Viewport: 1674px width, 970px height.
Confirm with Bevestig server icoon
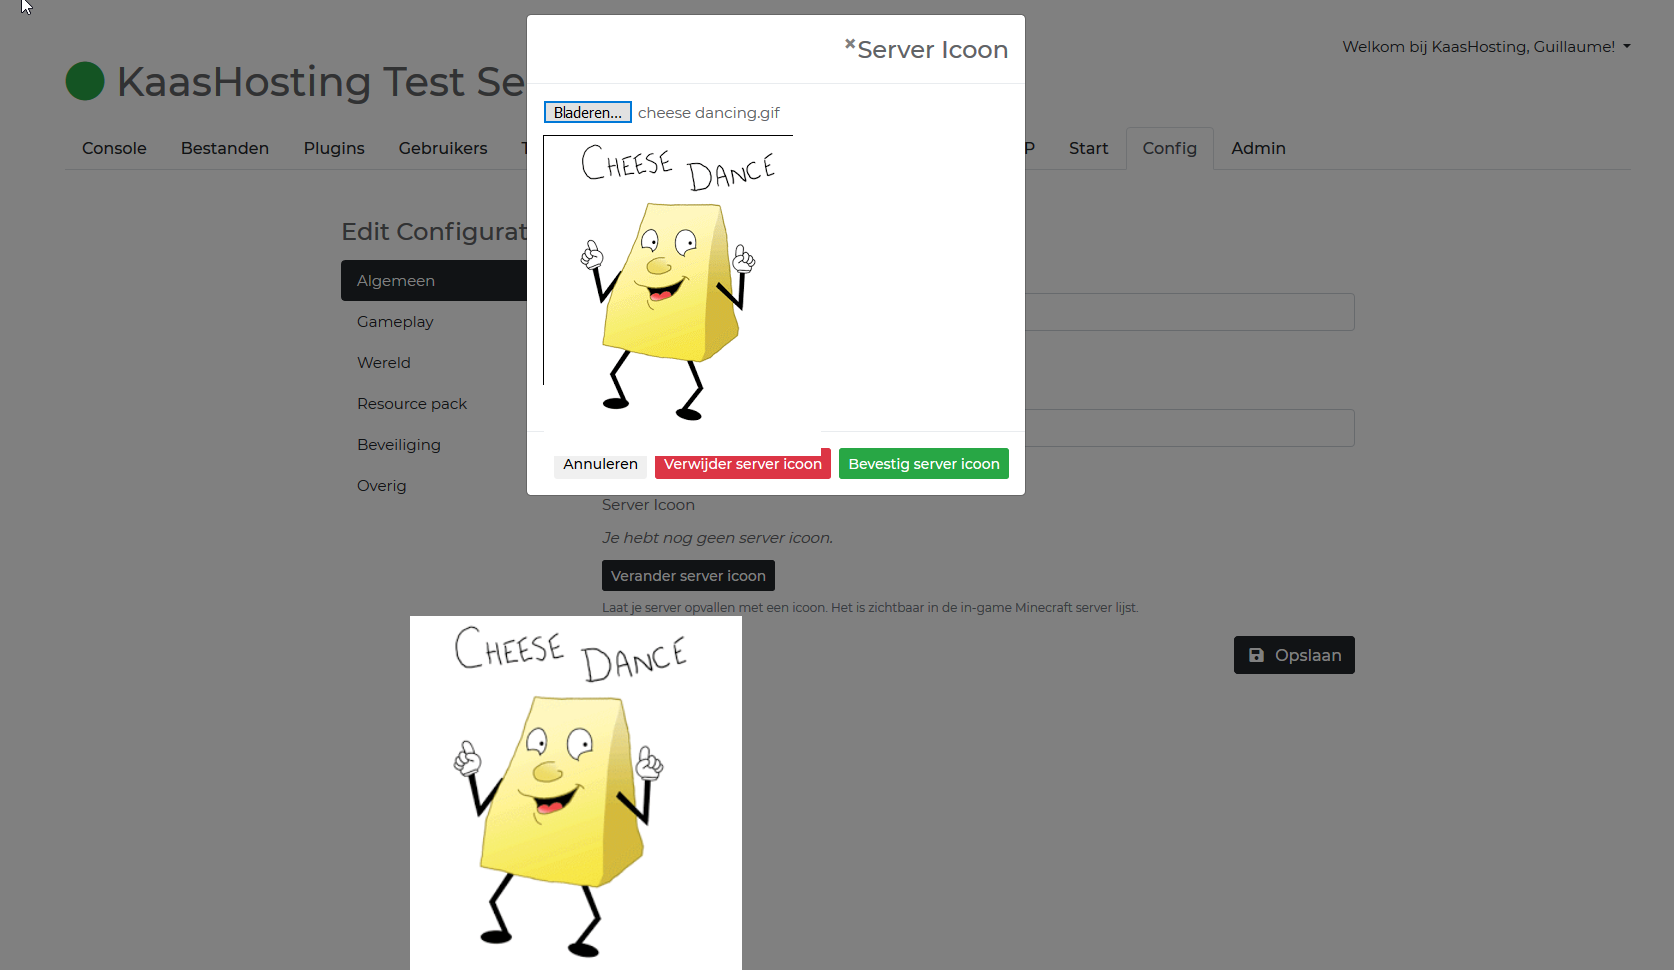(x=923, y=464)
